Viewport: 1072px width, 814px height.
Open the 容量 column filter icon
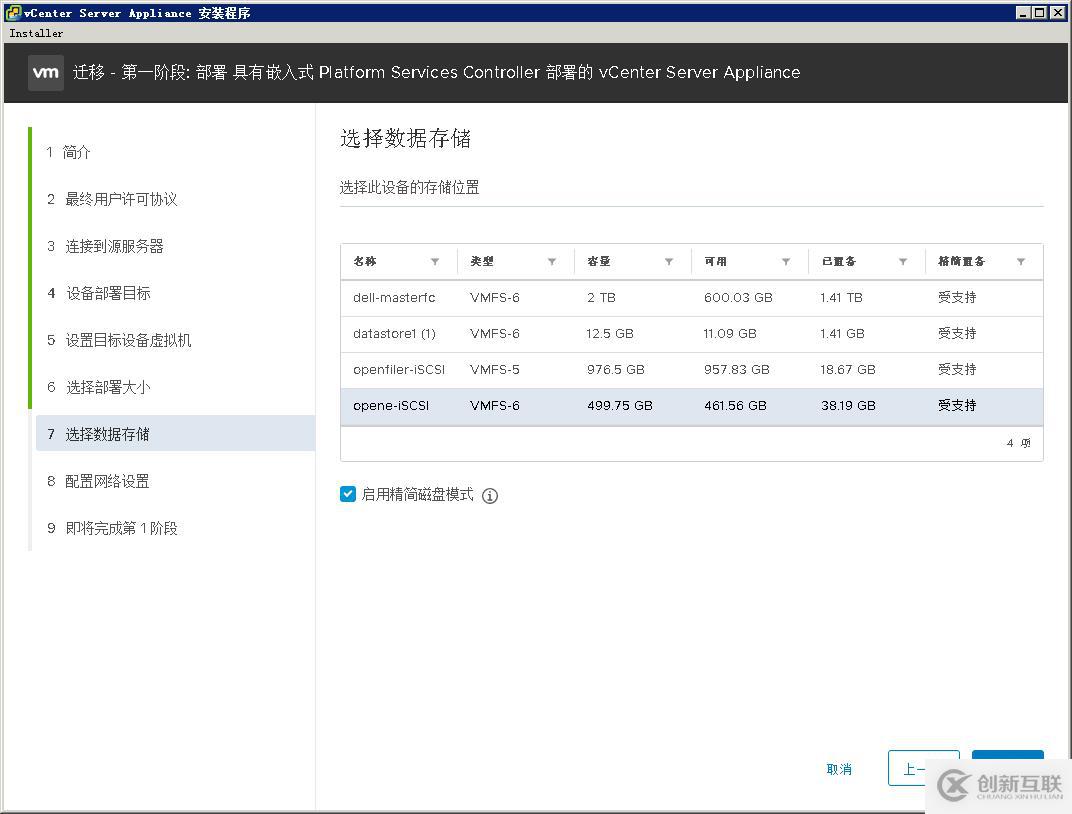669,262
